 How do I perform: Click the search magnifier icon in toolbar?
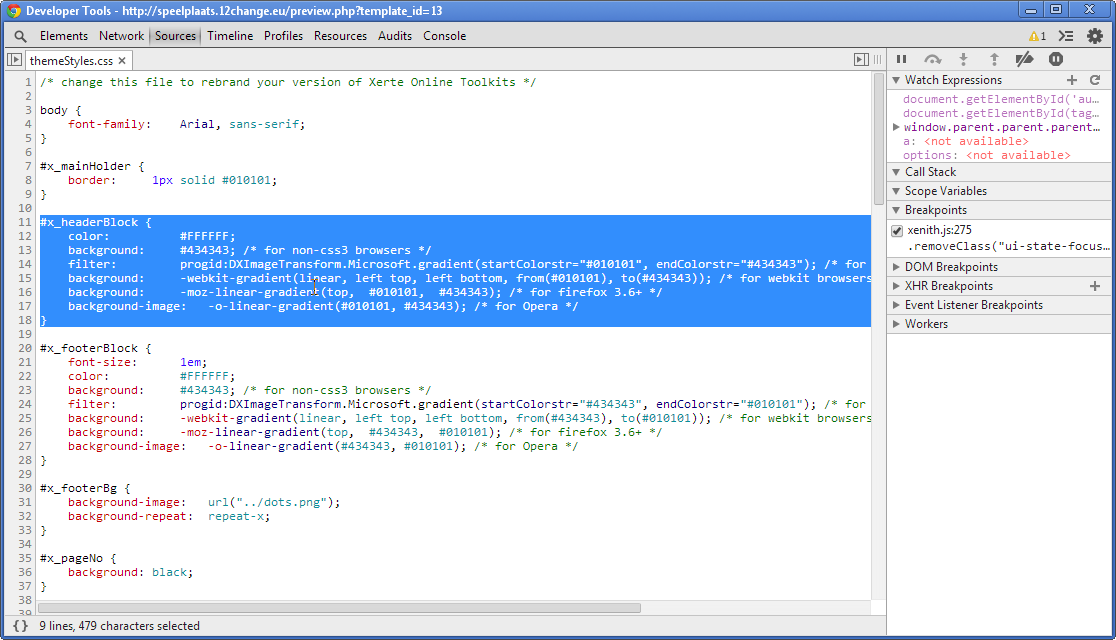point(20,36)
